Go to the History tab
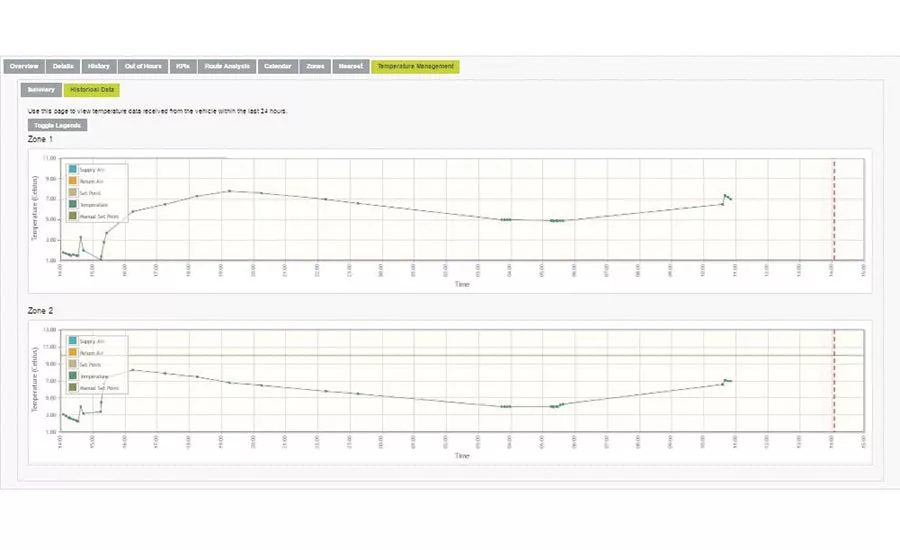Image resolution: width=900 pixels, height=550 pixels. pos(99,66)
